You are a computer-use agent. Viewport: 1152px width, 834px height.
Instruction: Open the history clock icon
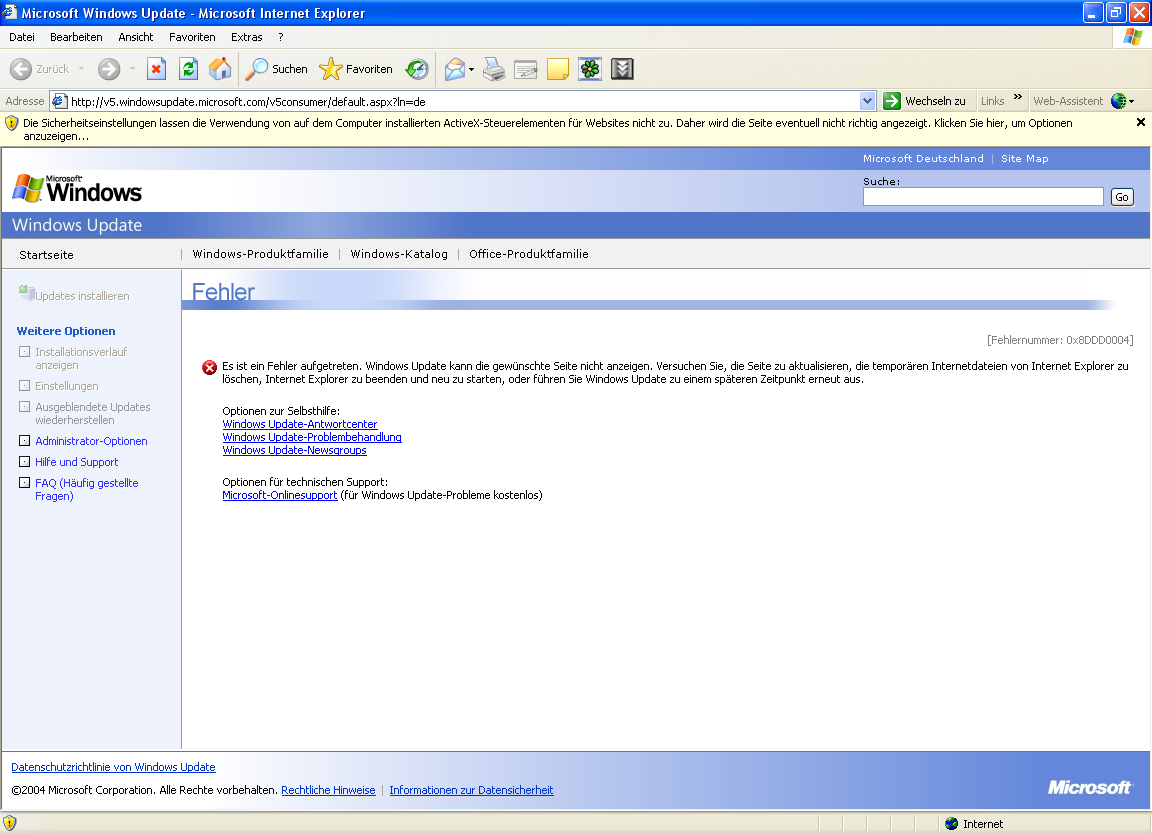pos(417,69)
